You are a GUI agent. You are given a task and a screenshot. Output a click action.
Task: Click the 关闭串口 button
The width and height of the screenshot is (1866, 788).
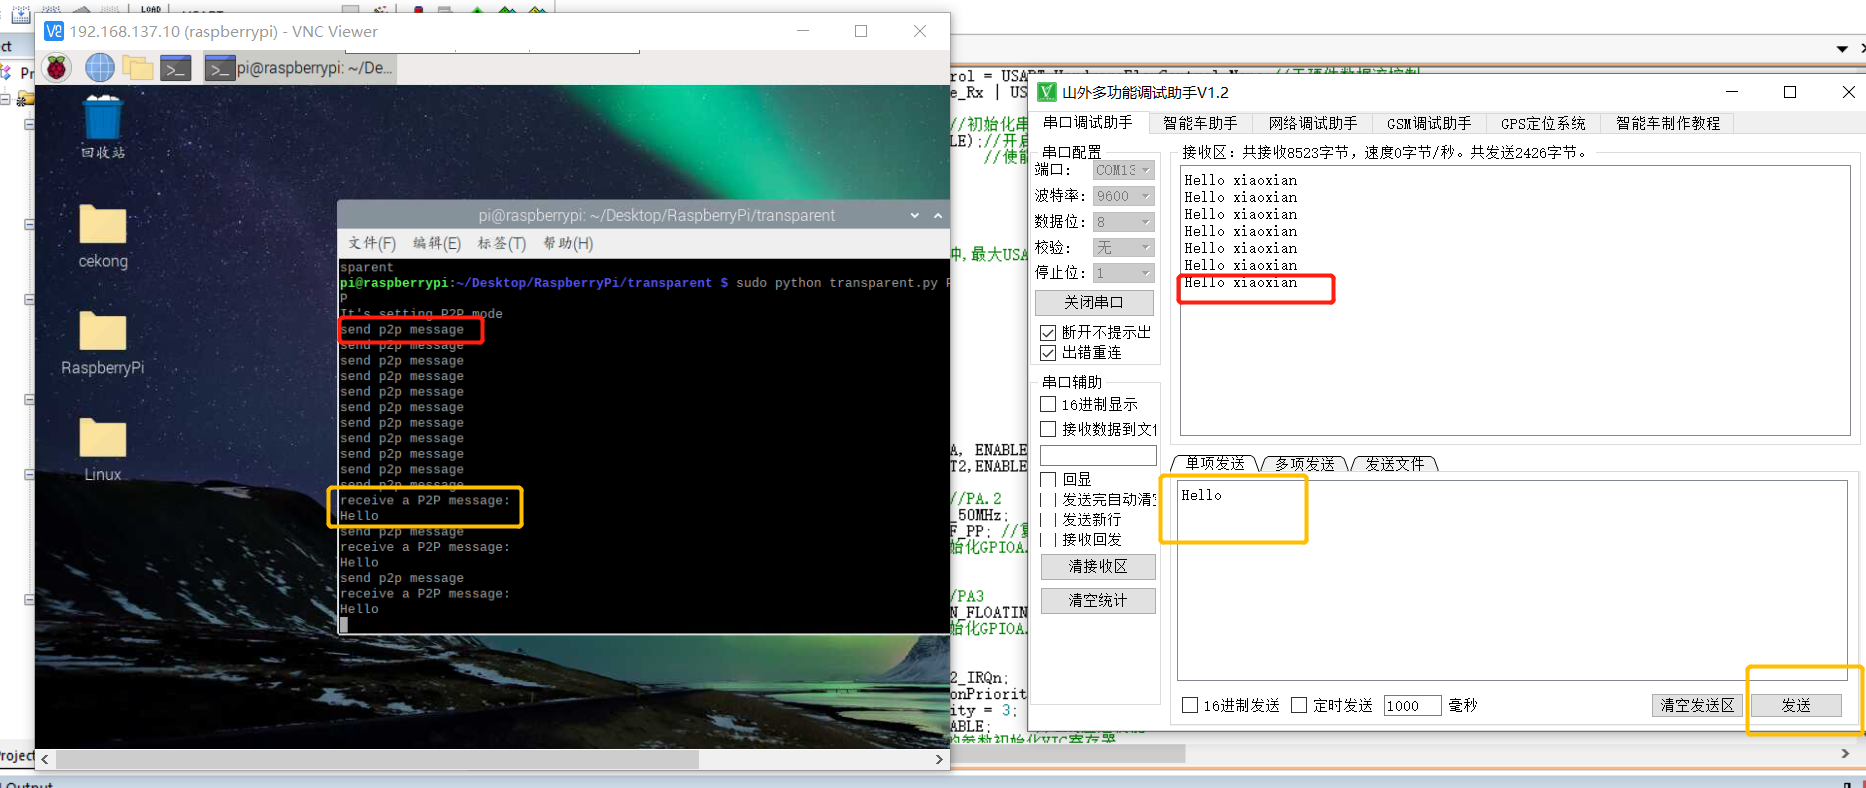click(x=1094, y=302)
